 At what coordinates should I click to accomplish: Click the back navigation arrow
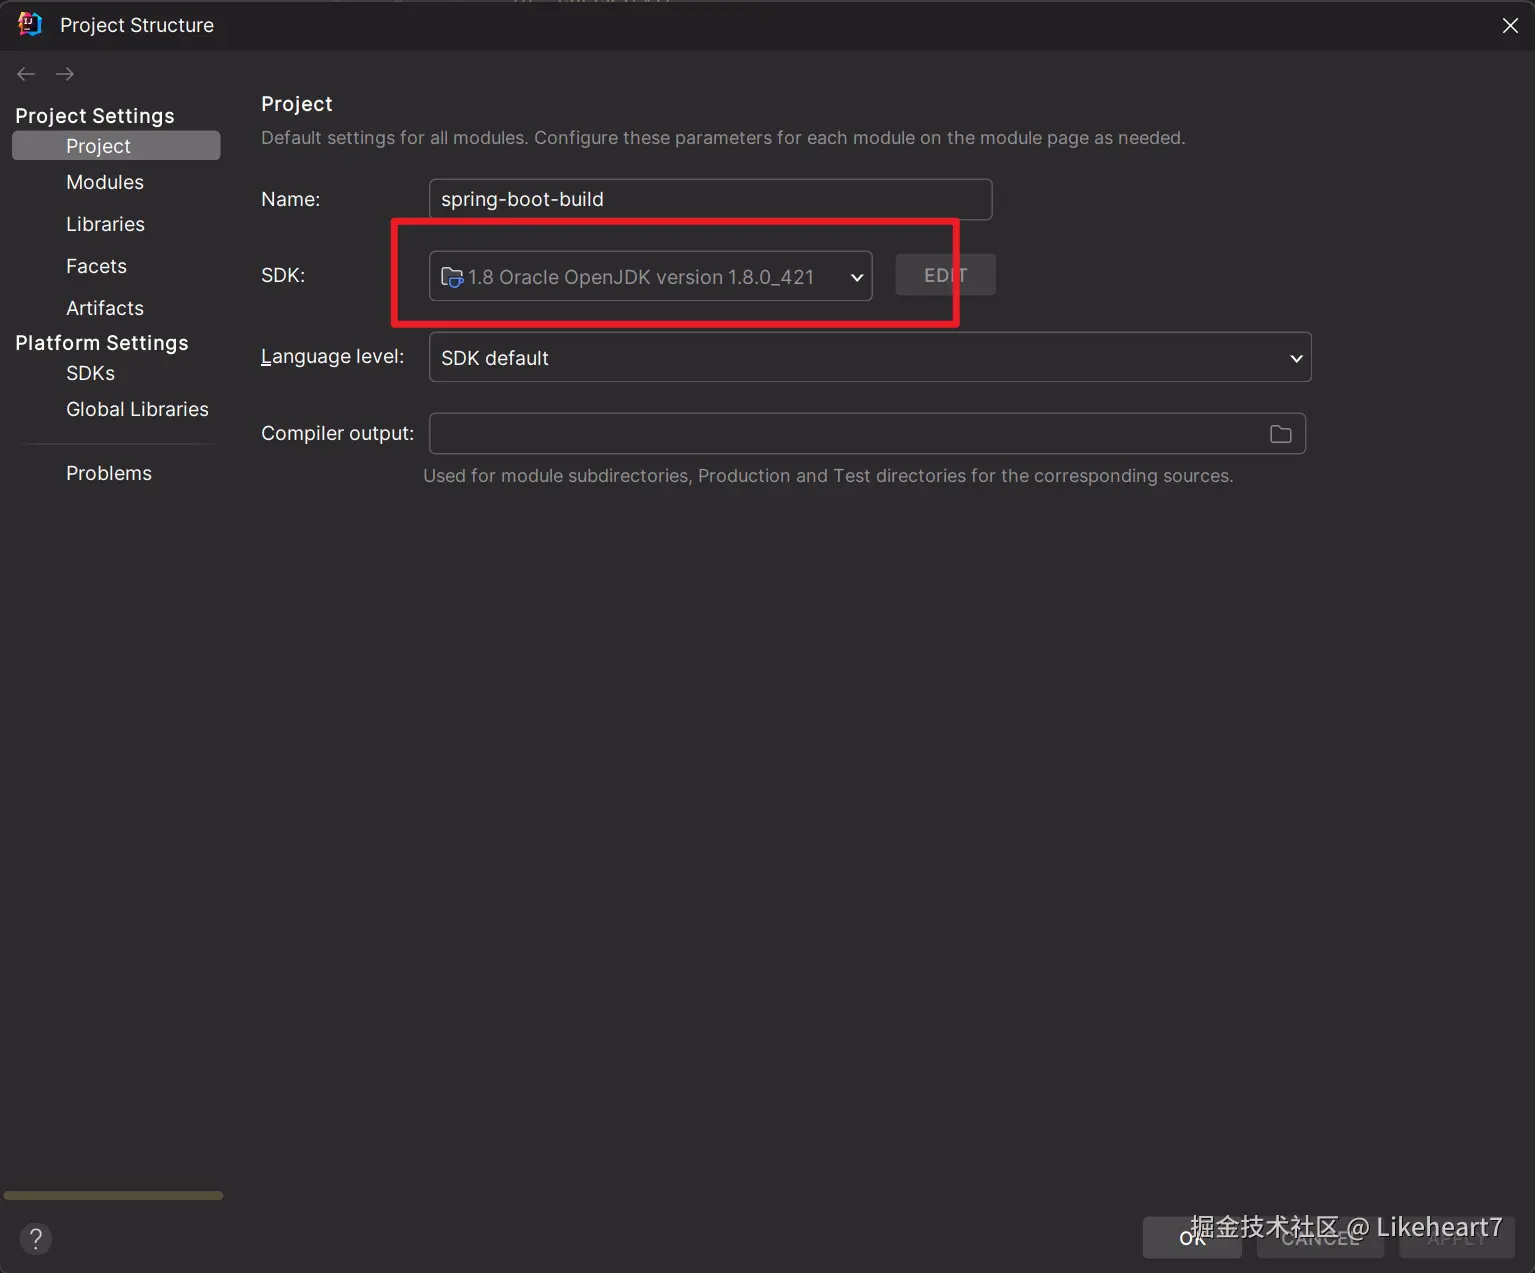pyautogui.click(x=26, y=74)
